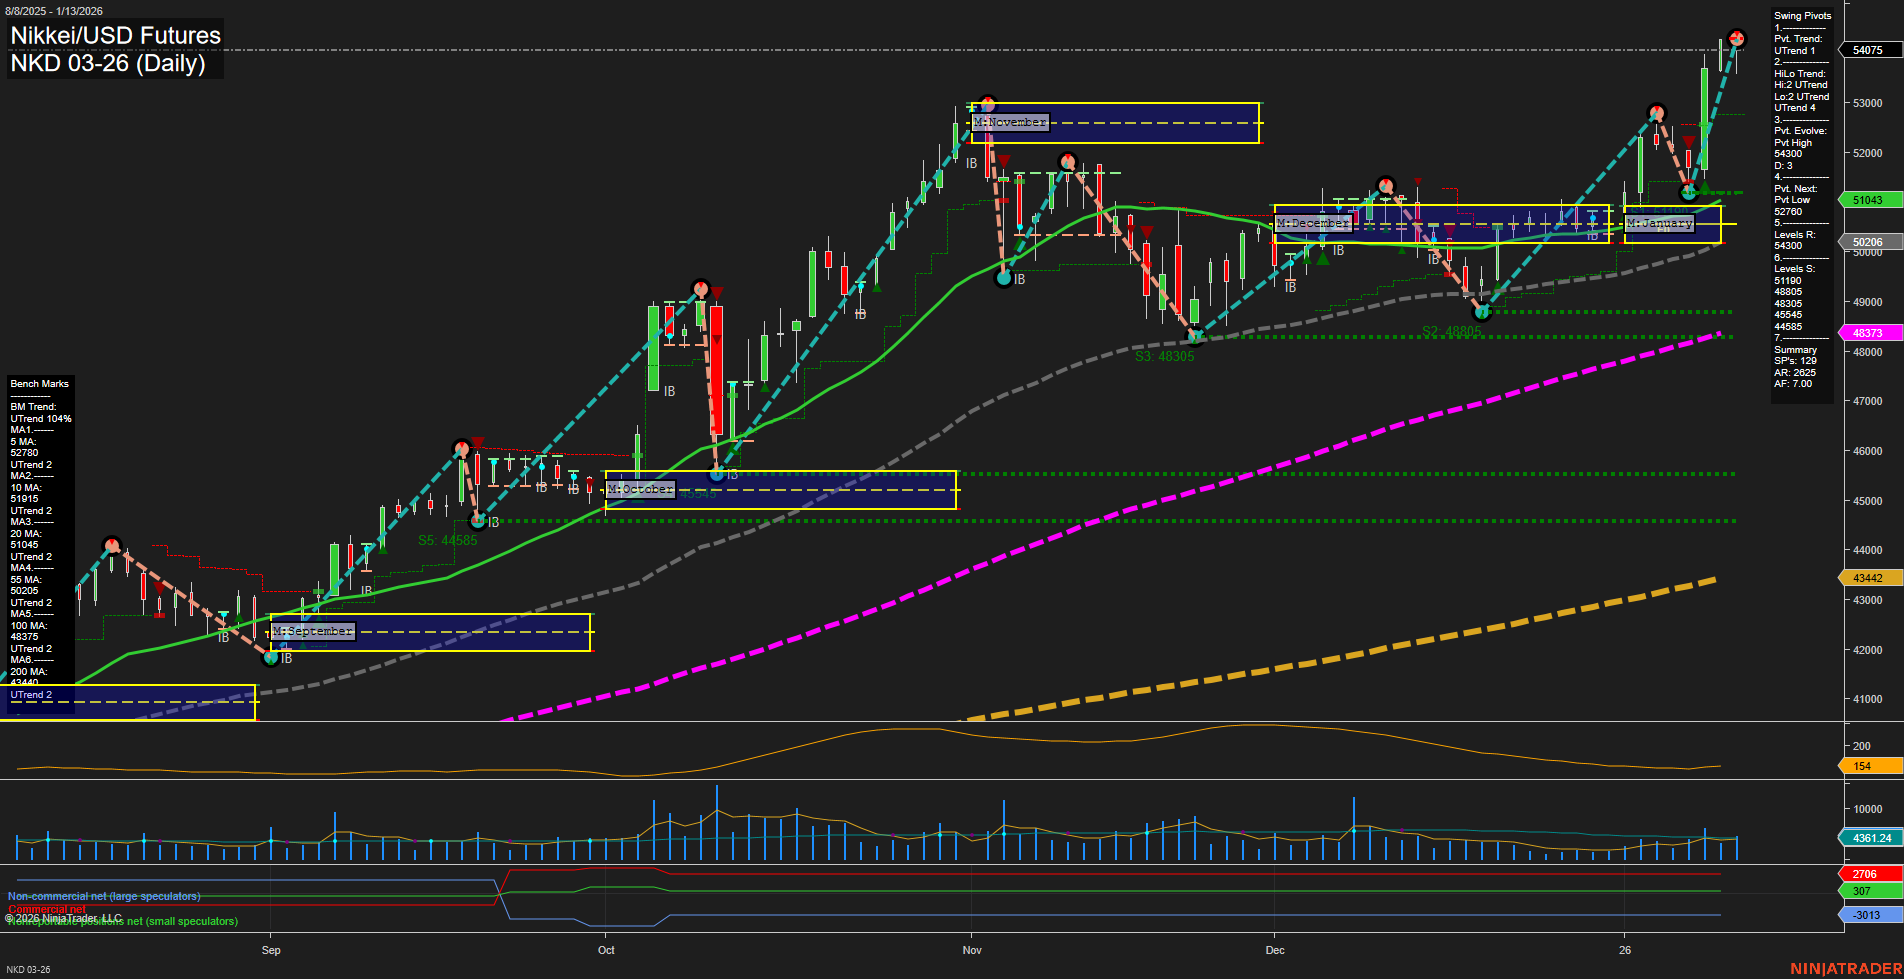This screenshot has height=979, width=1904.
Task: Select the red down-triangle above the December swing high
Action: point(1417,179)
